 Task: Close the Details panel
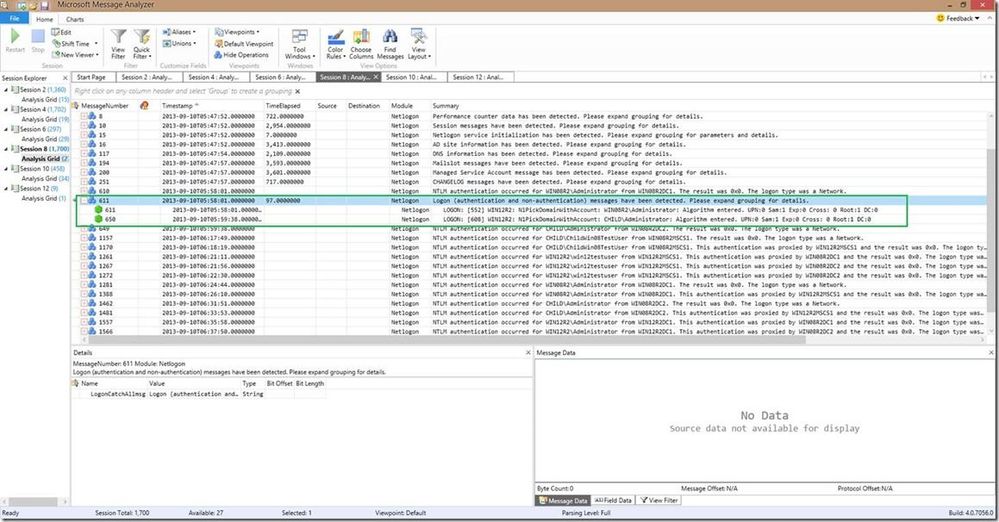coord(528,352)
